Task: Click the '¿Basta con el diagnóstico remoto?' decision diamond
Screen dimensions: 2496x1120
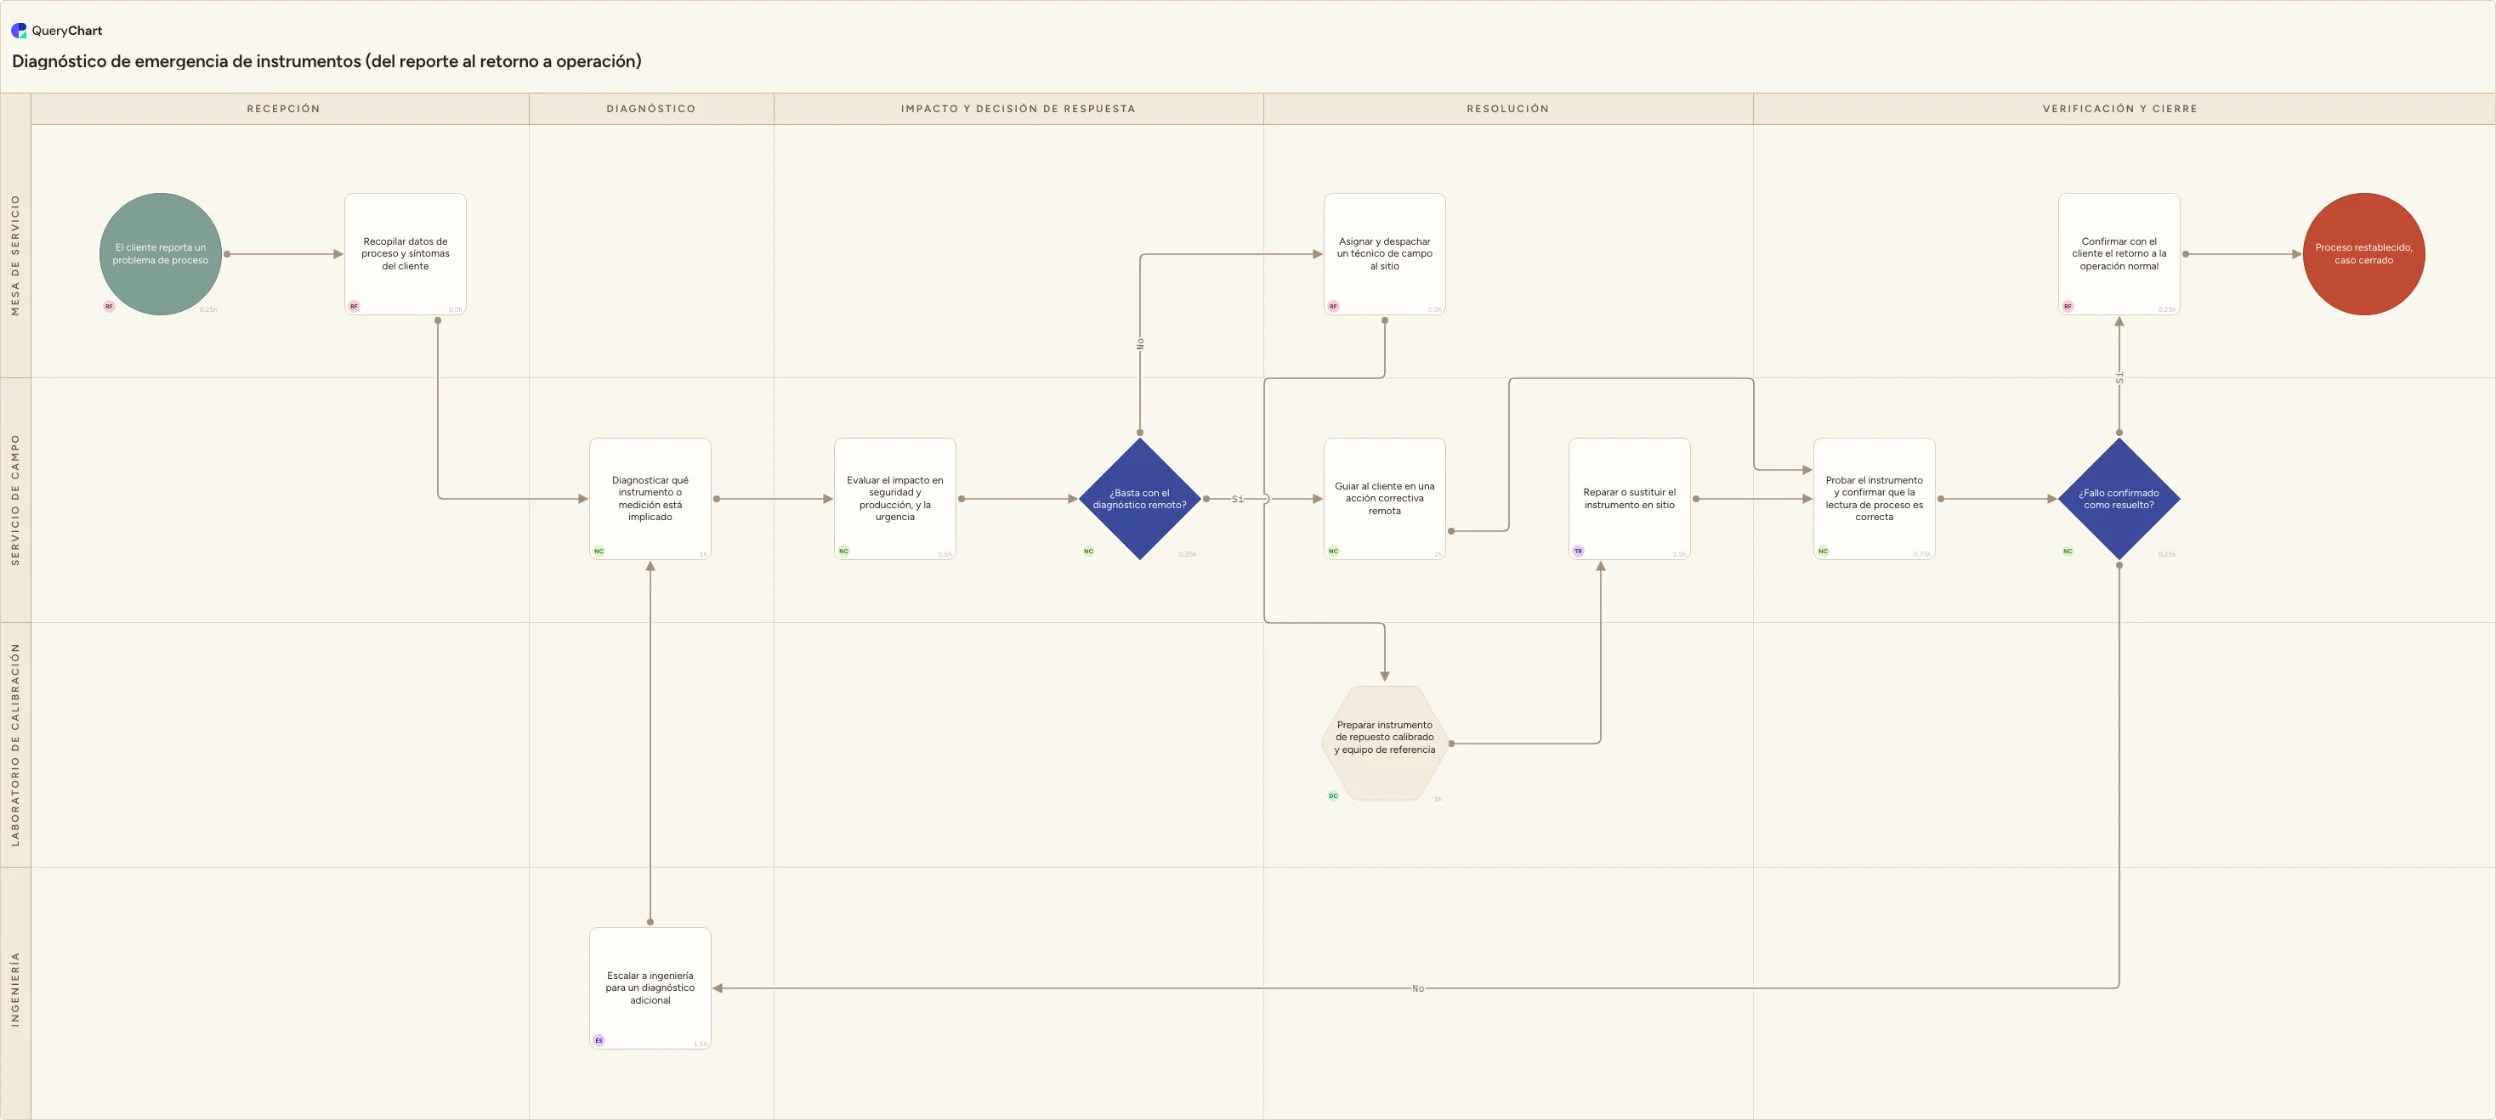Action: [1140, 499]
